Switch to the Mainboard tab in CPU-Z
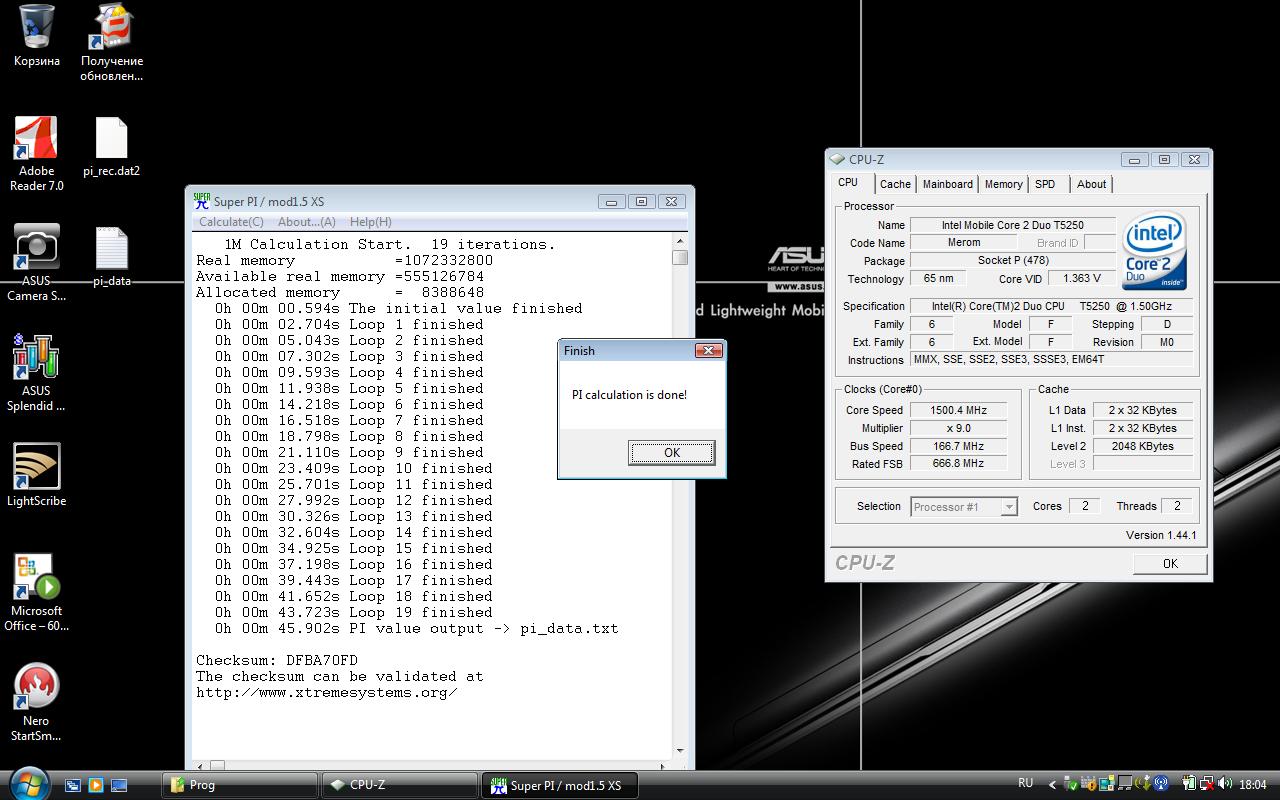The width and height of the screenshot is (1280, 800). [x=947, y=184]
